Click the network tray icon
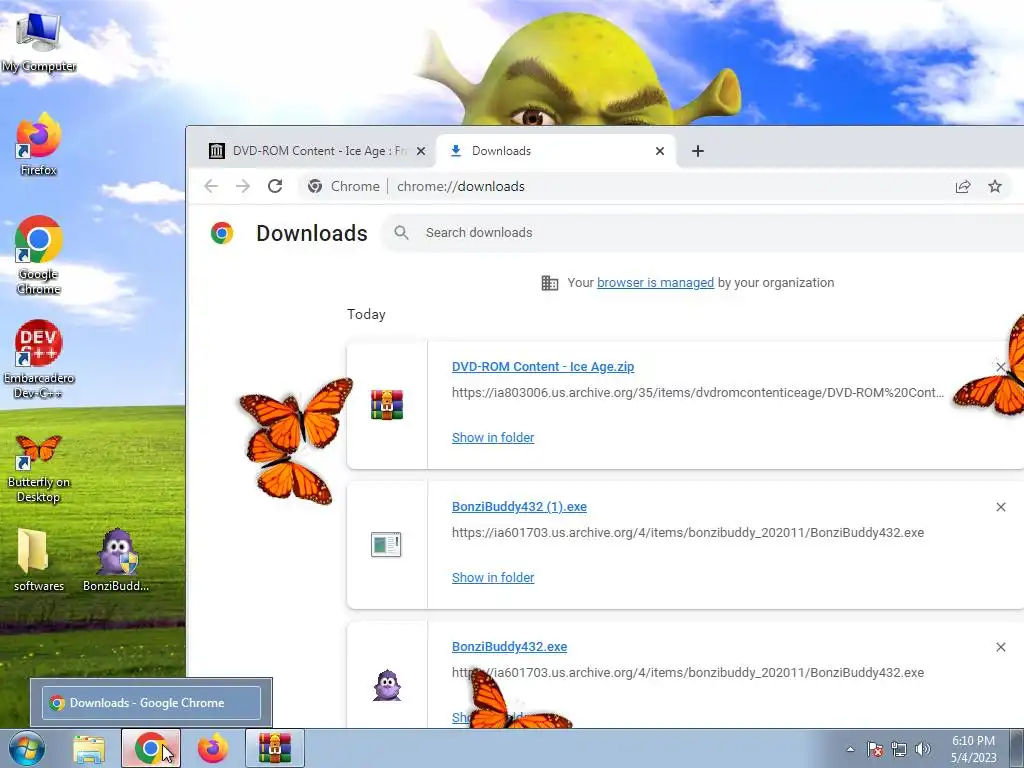This screenshot has width=1024, height=768. (x=899, y=749)
